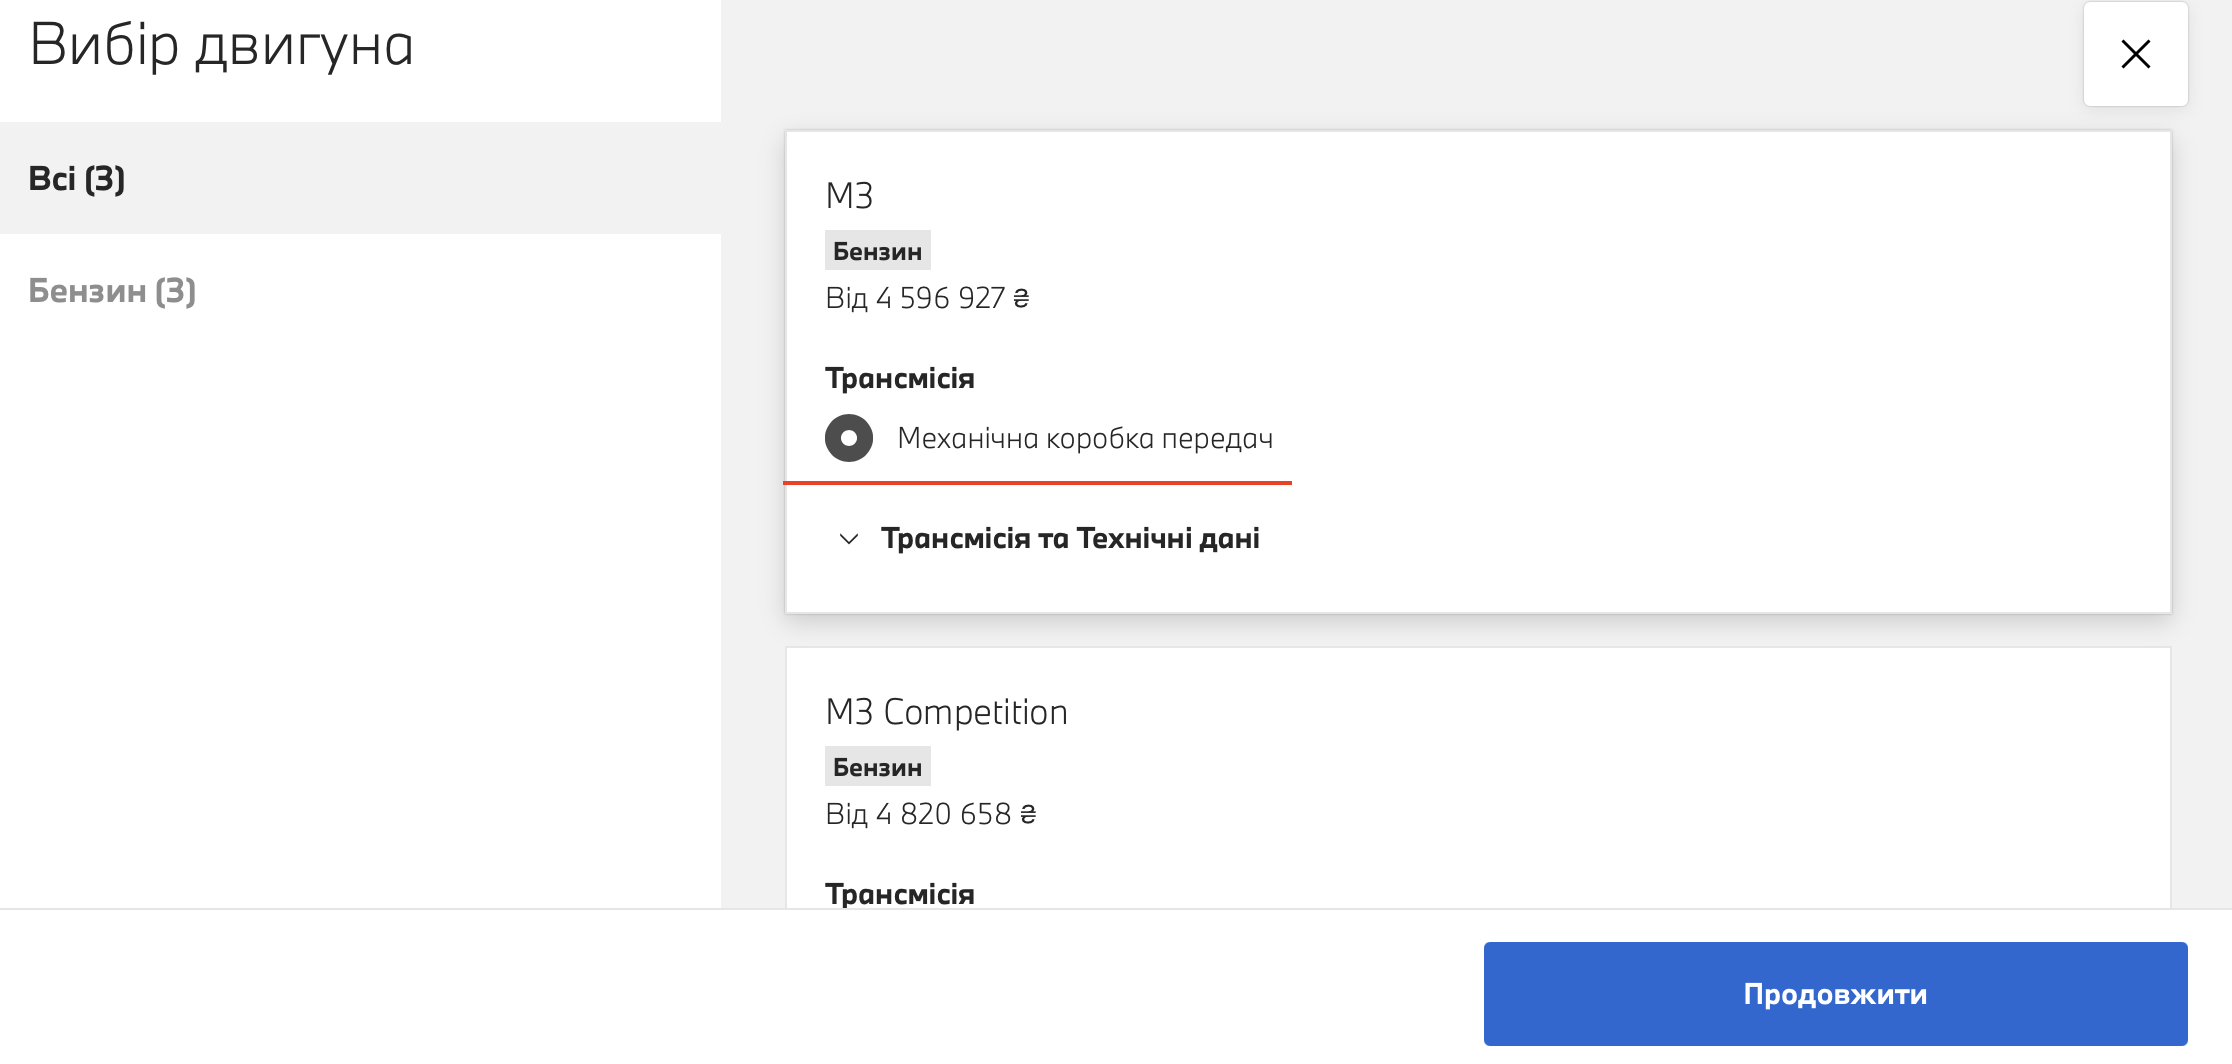Click the "Вибір двигуна" dialog heading
Image resolution: width=2232 pixels, height=1064 pixels.
click(221, 46)
